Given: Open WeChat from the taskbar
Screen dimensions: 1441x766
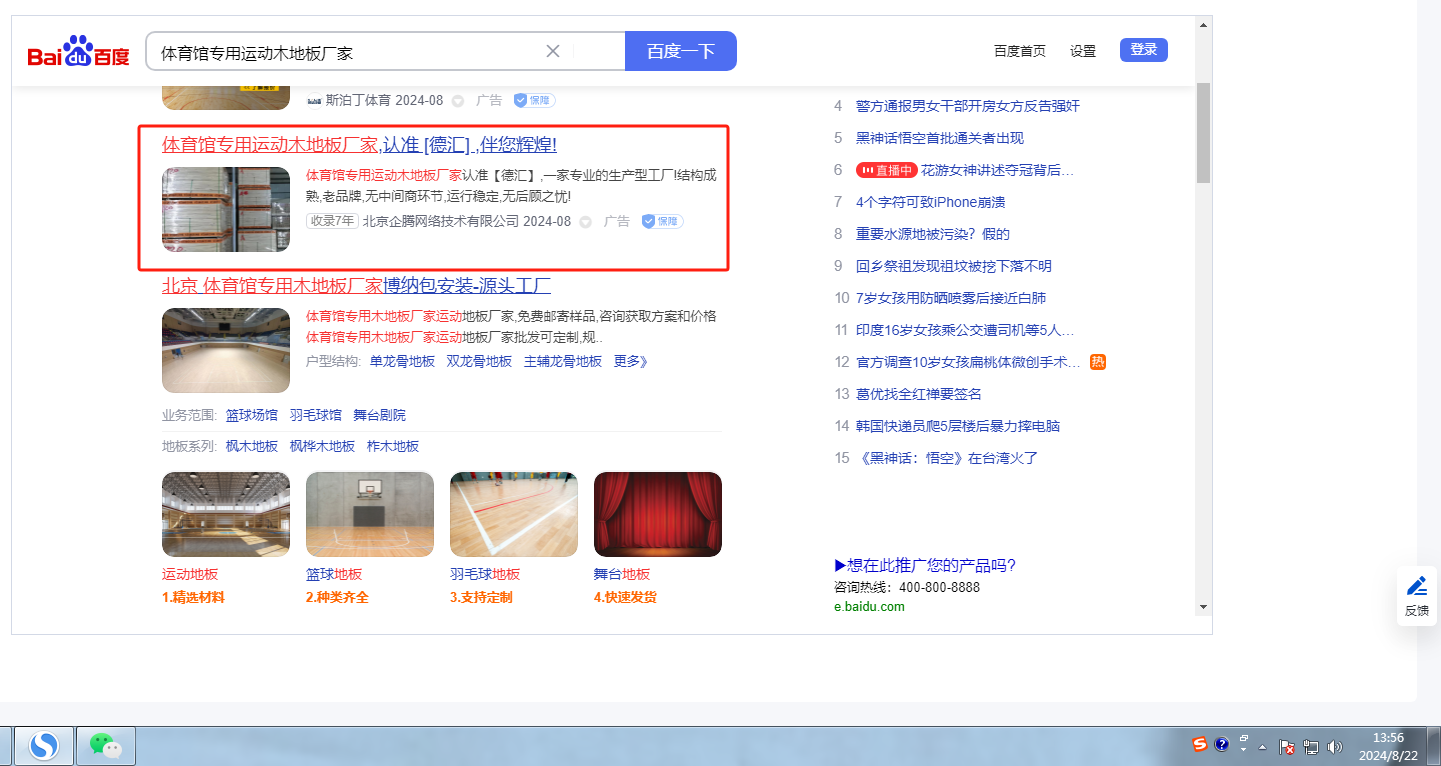Looking at the screenshot, I should pos(105,745).
